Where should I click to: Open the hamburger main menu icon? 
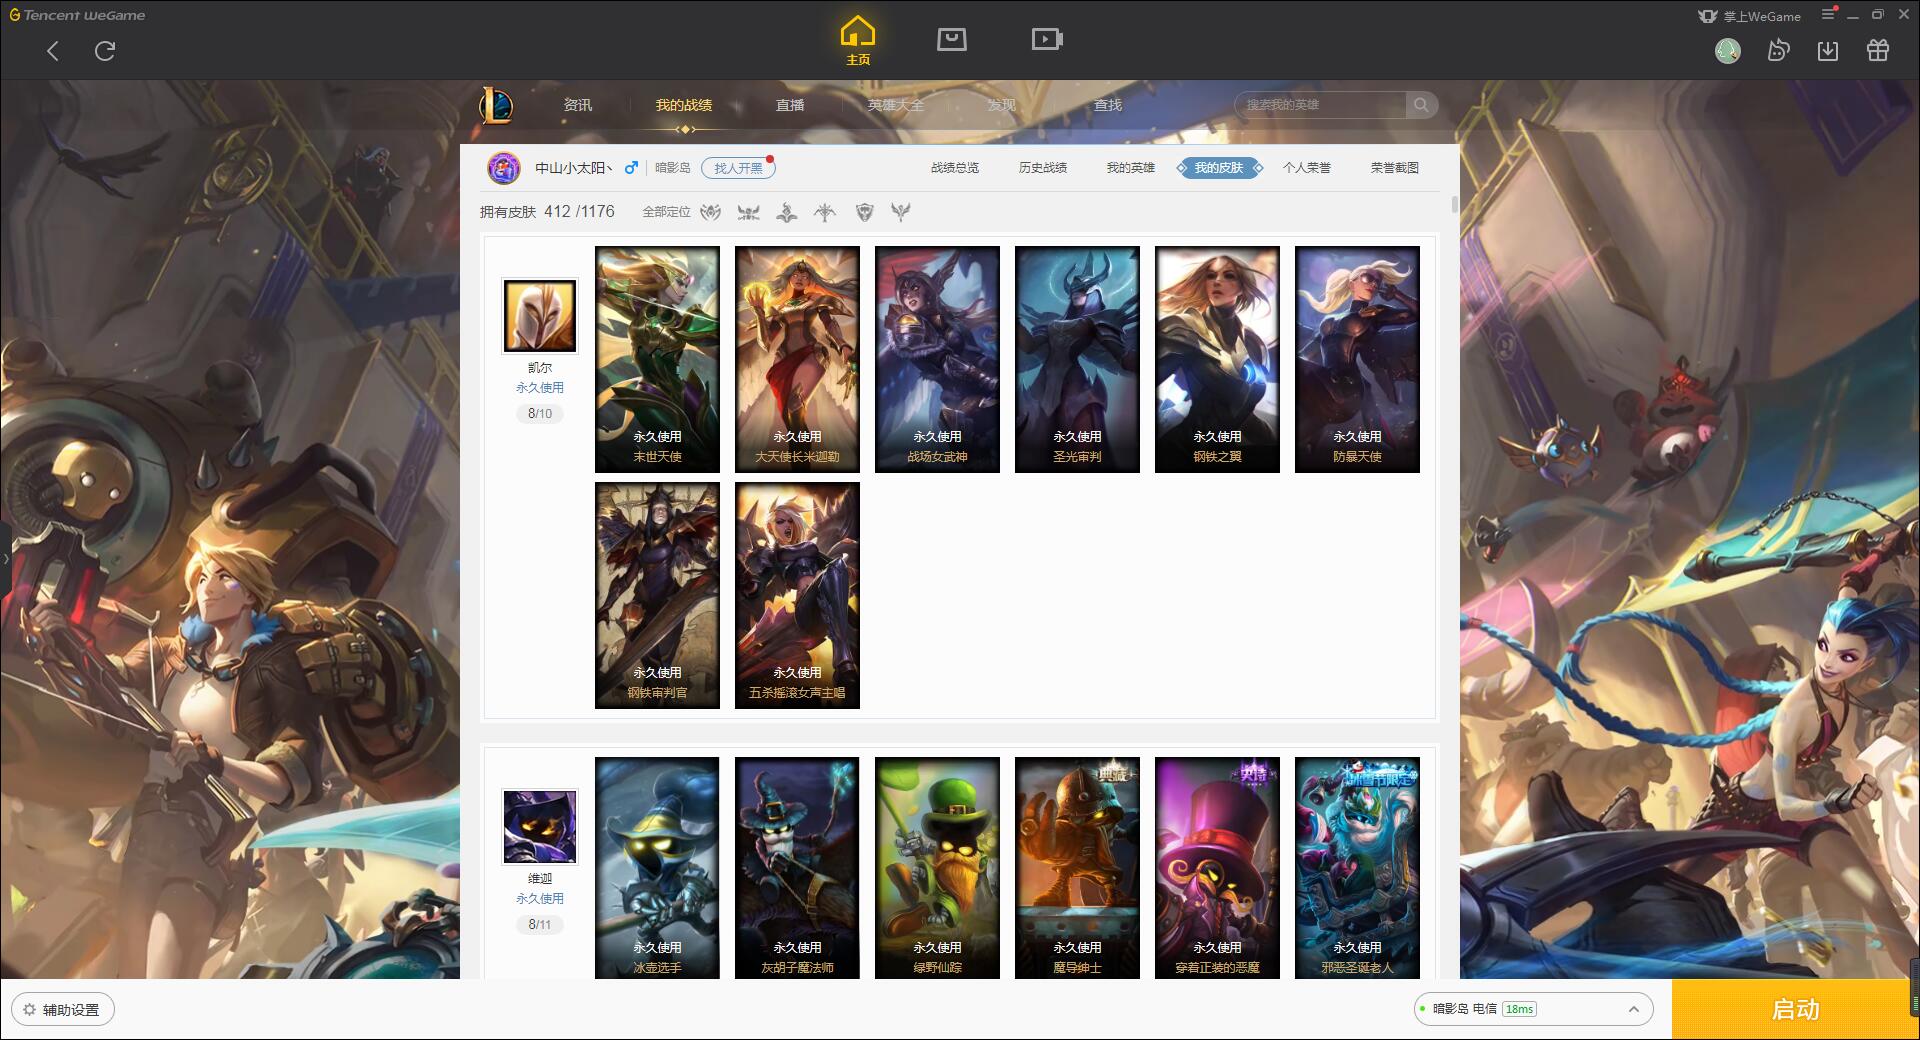pos(1828,15)
